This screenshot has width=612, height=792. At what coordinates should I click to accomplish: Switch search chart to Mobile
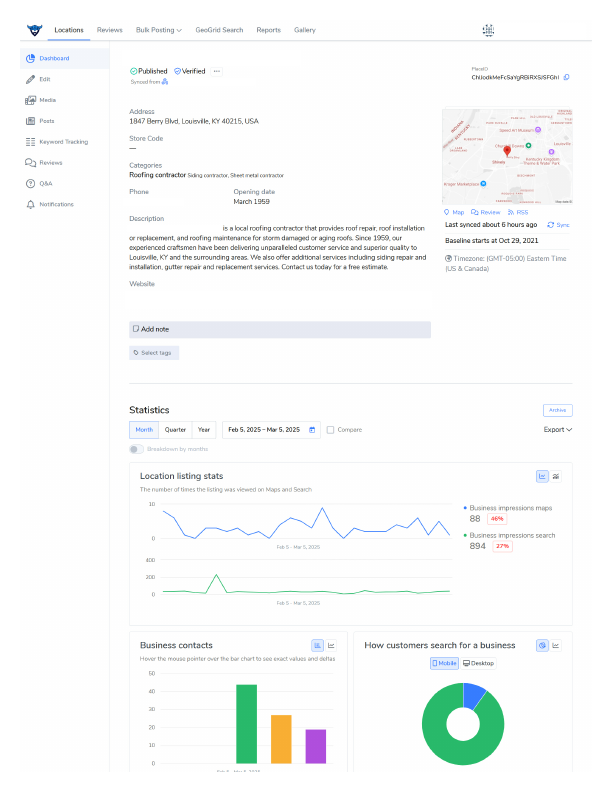point(444,663)
